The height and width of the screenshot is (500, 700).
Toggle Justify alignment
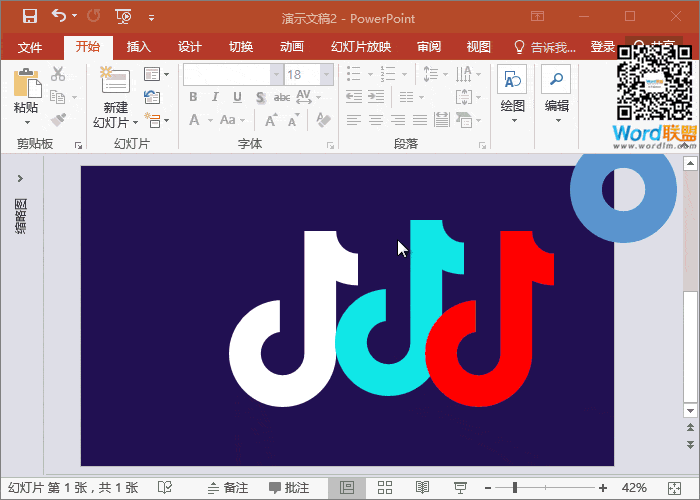click(420, 120)
